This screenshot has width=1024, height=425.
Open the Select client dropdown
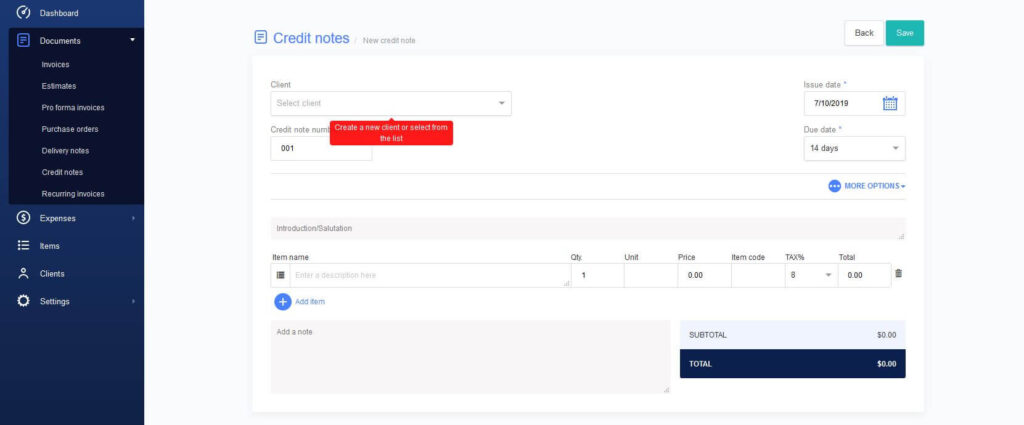click(x=391, y=103)
